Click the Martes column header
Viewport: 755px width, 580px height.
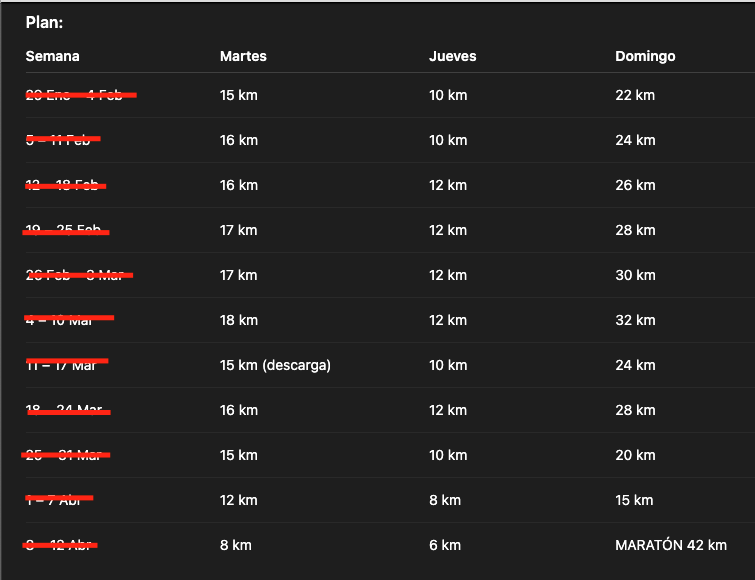[x=243, y=56]
